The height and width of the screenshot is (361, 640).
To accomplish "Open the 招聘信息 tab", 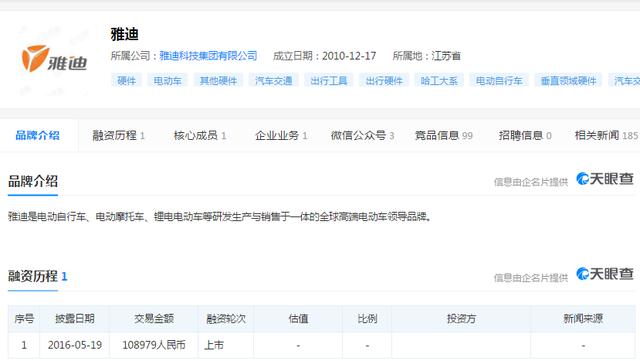I will point(525,135).
